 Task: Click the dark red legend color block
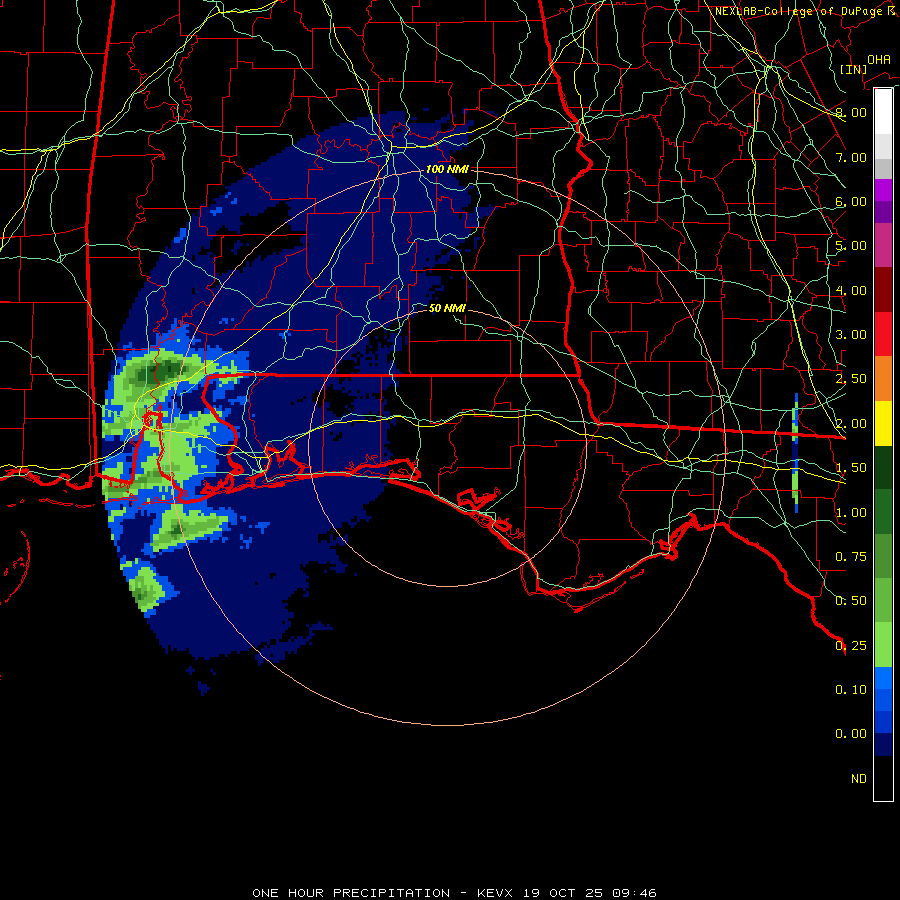click(x=883, y=290)
